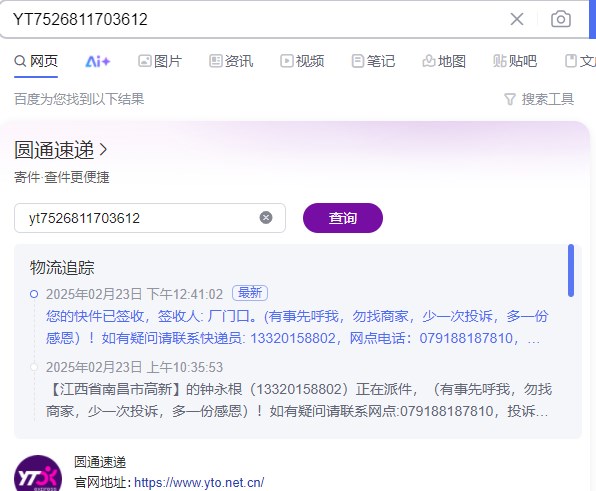Switch to the 贴吧 tab
The image size is (596, 491).
(515, 61)
